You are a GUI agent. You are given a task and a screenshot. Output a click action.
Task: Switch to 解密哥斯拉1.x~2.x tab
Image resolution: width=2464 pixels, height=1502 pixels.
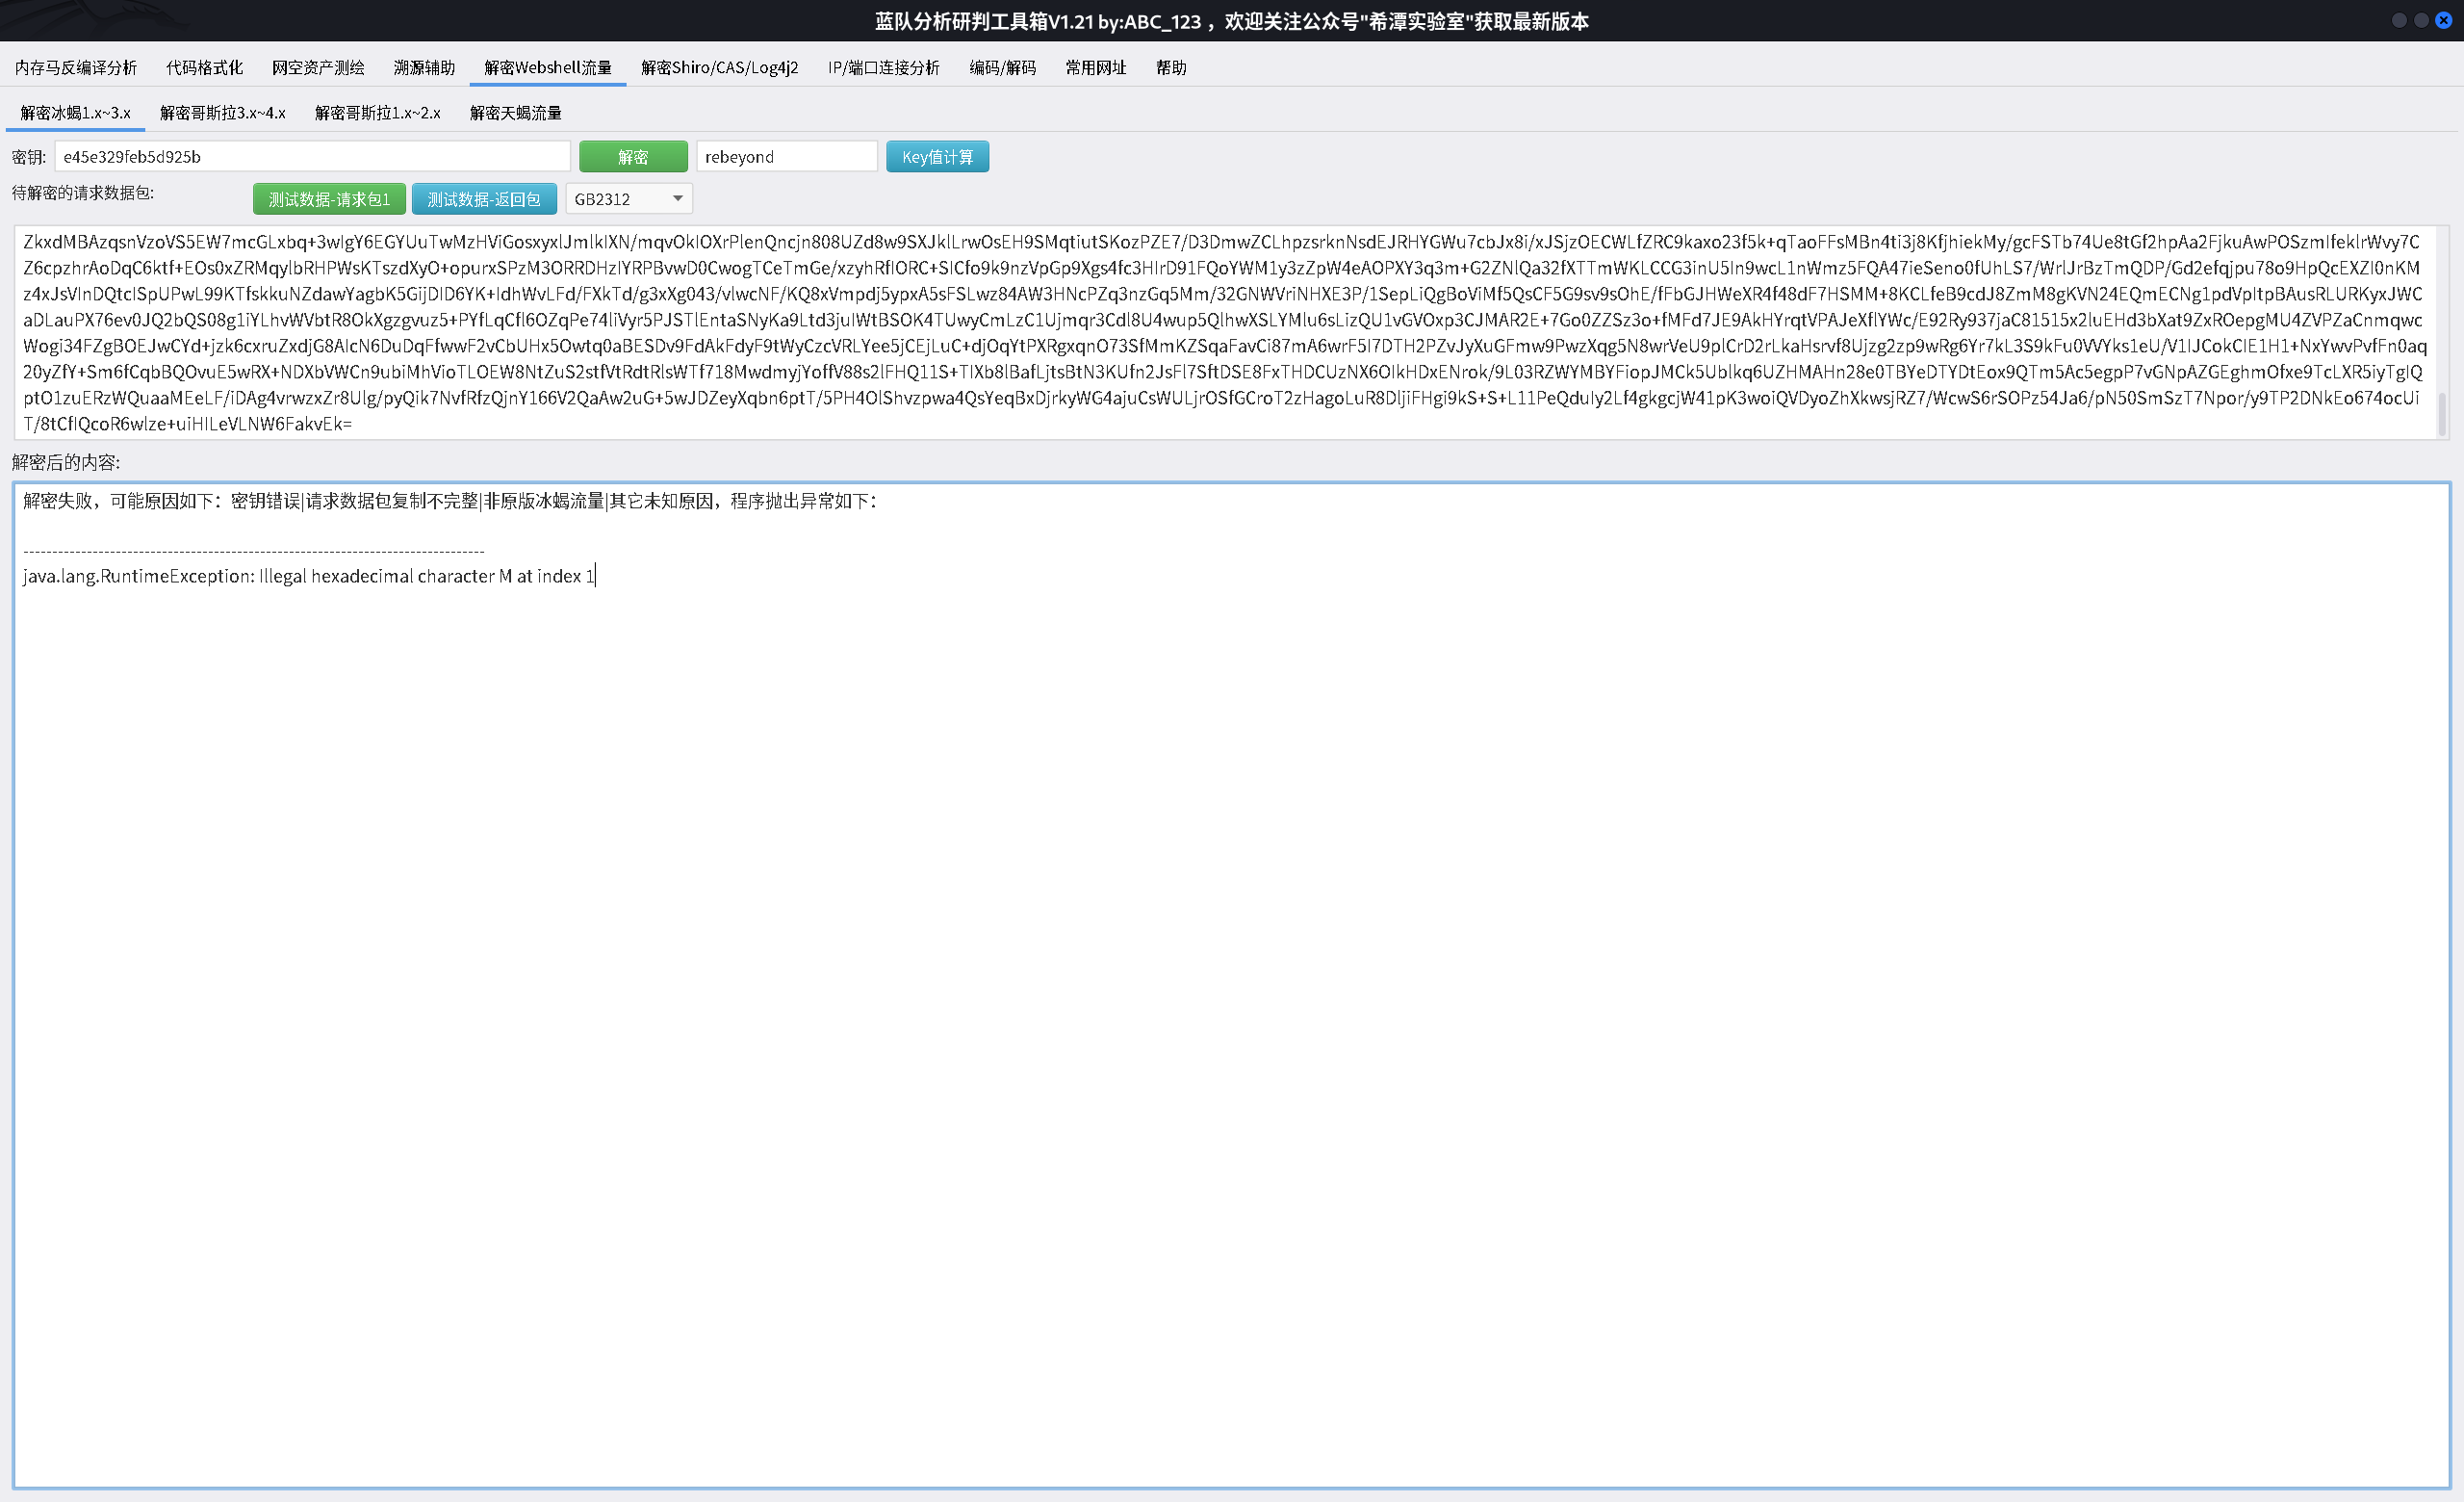(x=377, y=113)
